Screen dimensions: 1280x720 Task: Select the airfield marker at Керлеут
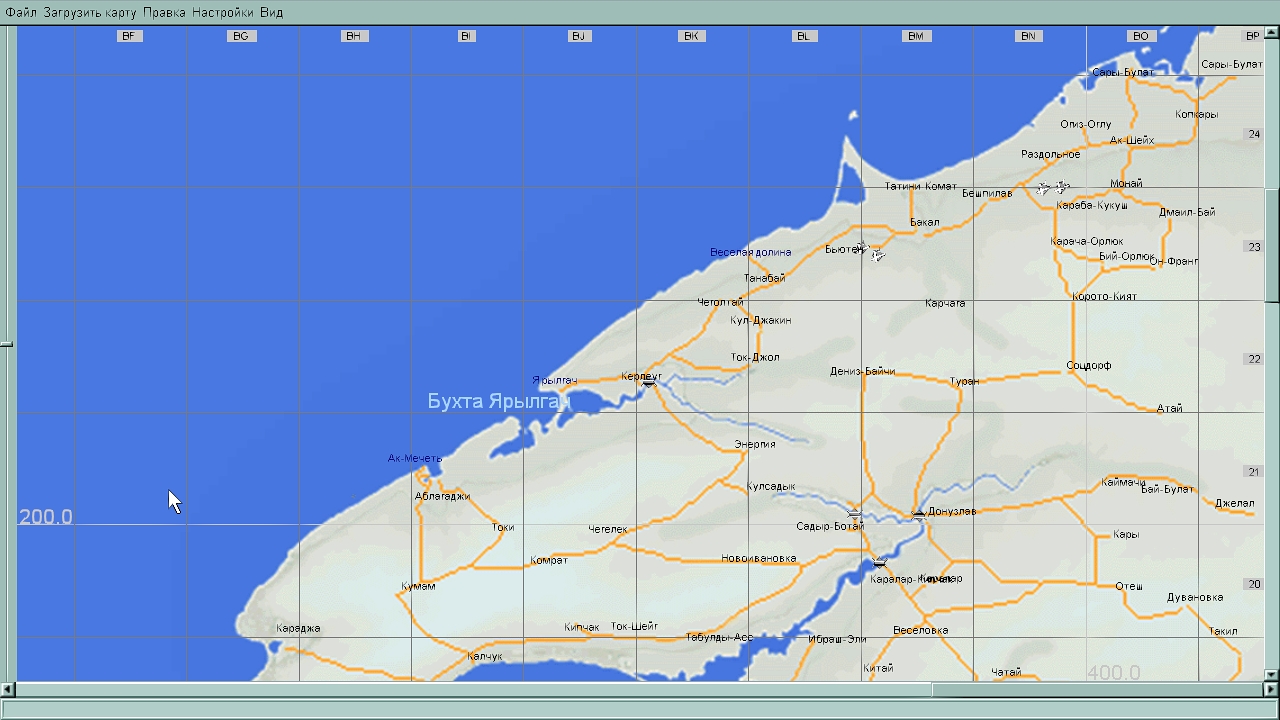[649, 382]
